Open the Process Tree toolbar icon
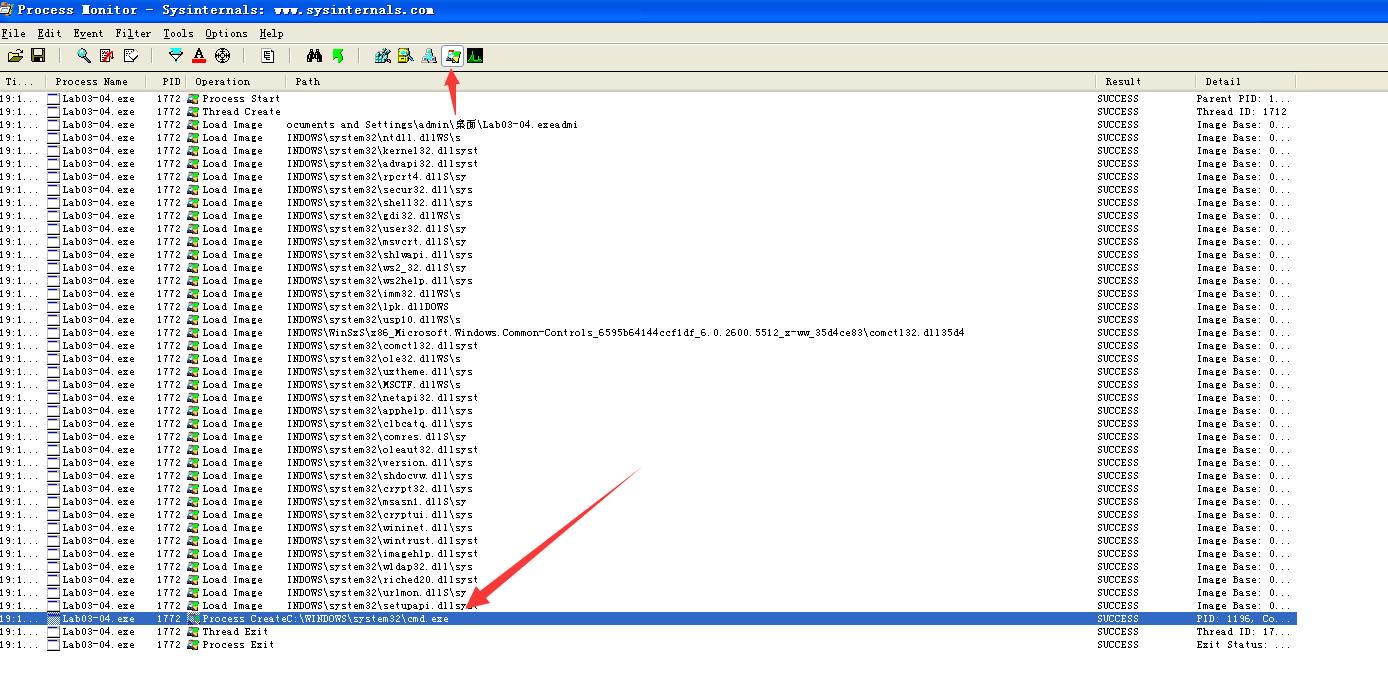The image size is (1388, 678). pos(268,56)
